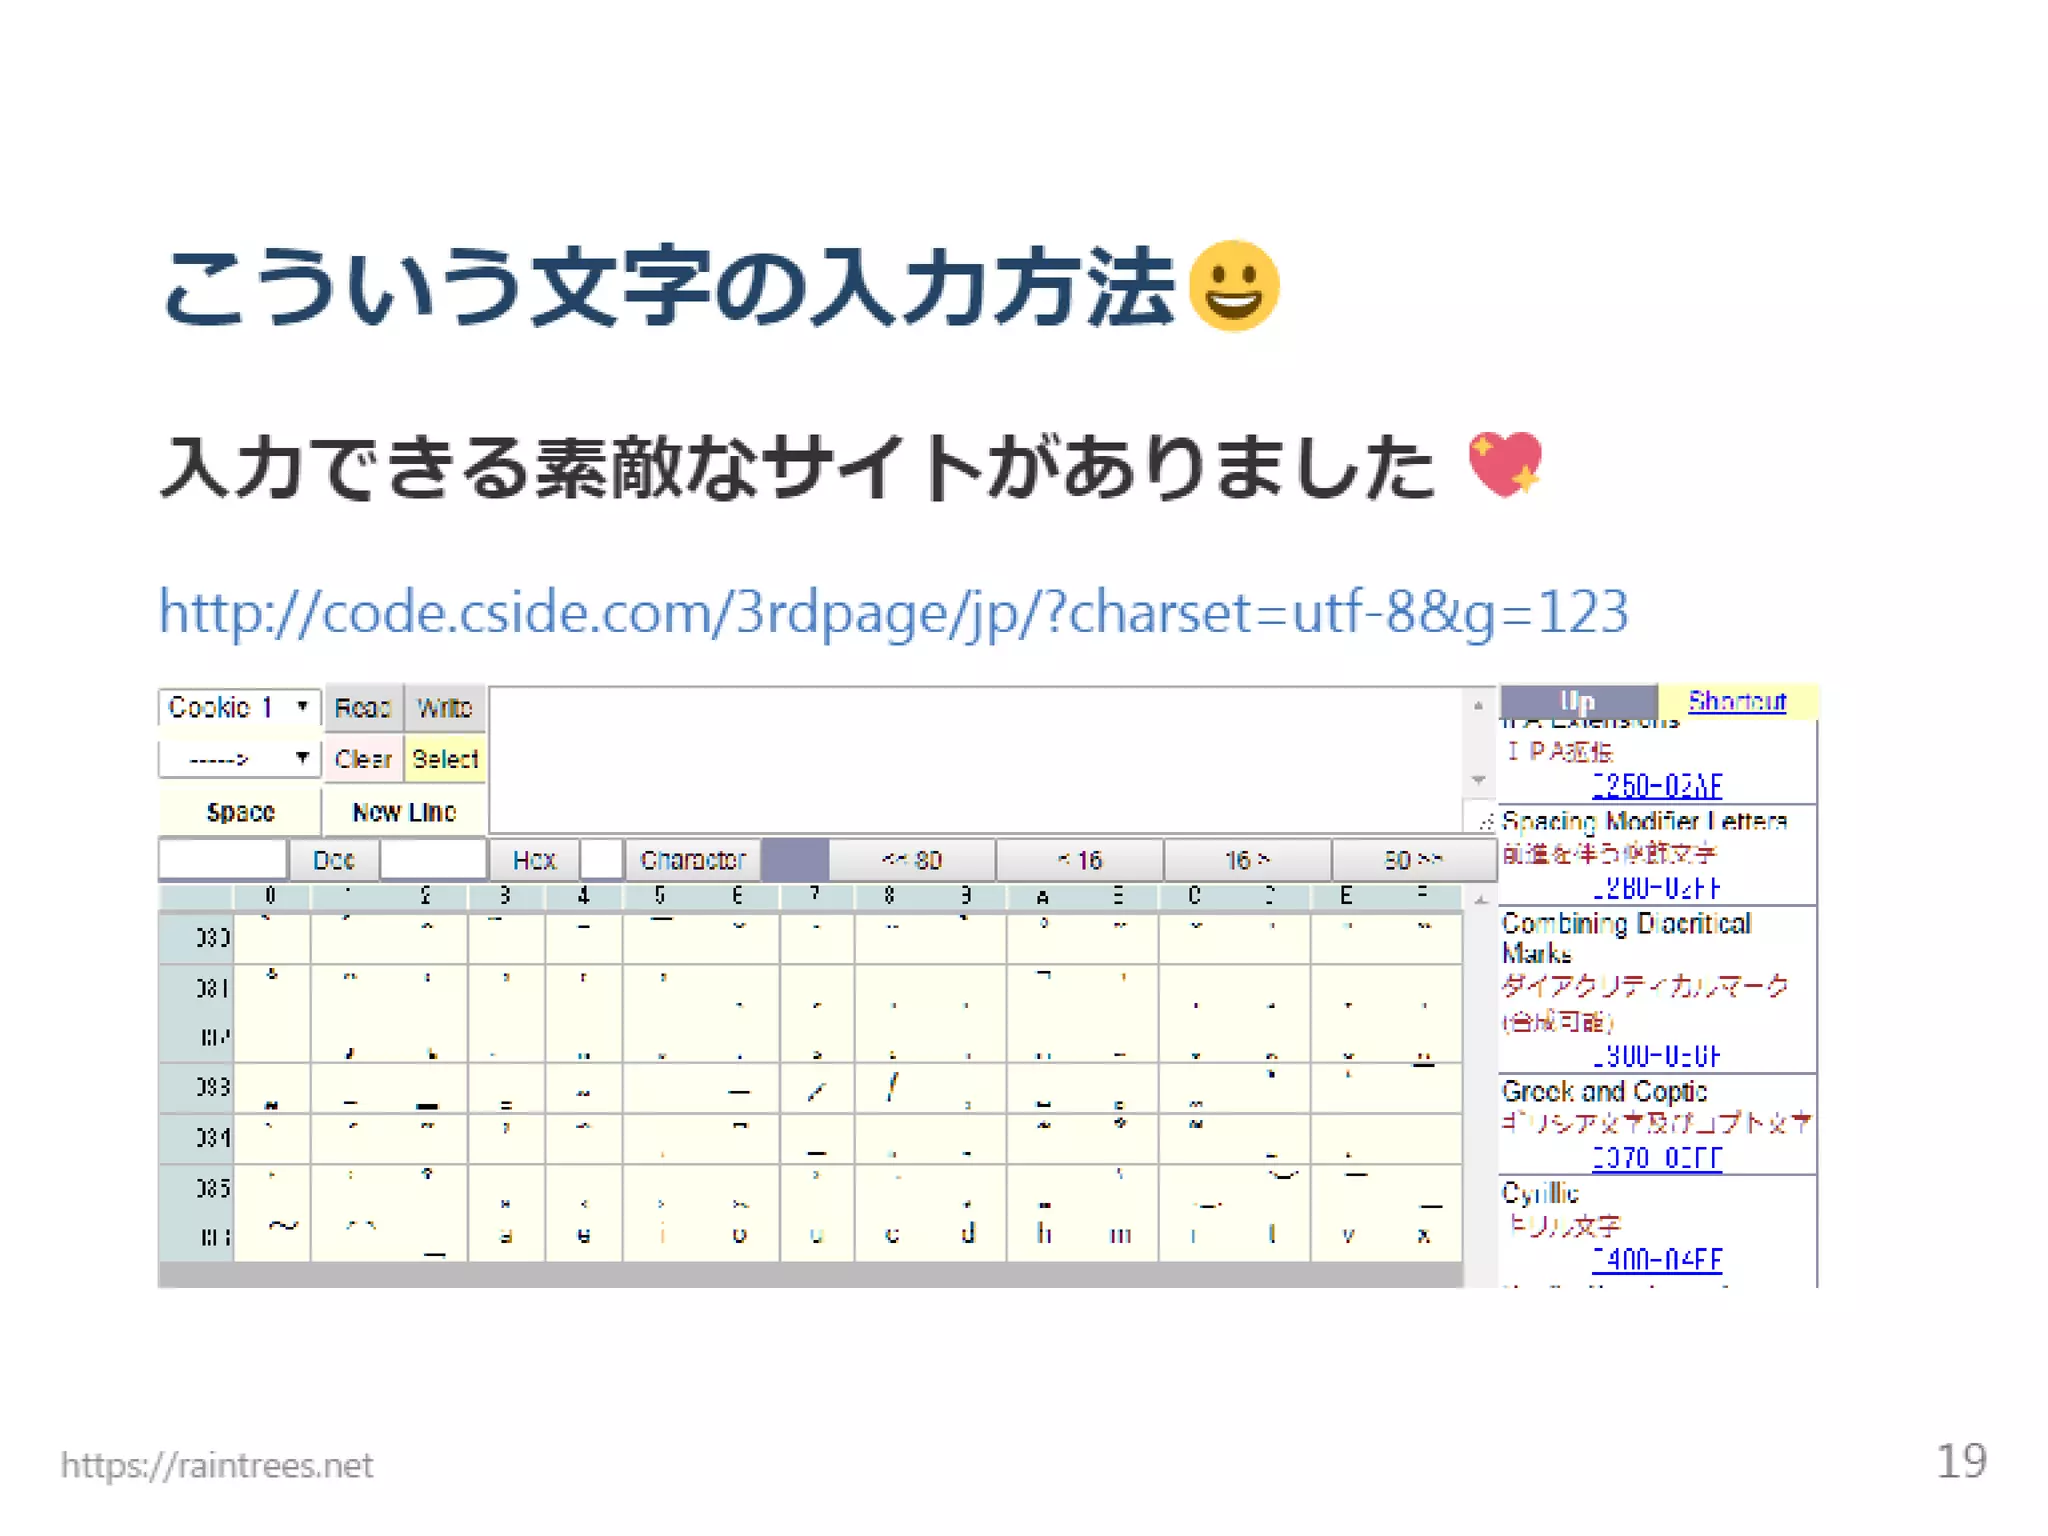The height and width of the screenshot is (1536, 2048).
Task: Pick the long slash character in row 033
Action: pyautogui.click(x=892, y=1088)
